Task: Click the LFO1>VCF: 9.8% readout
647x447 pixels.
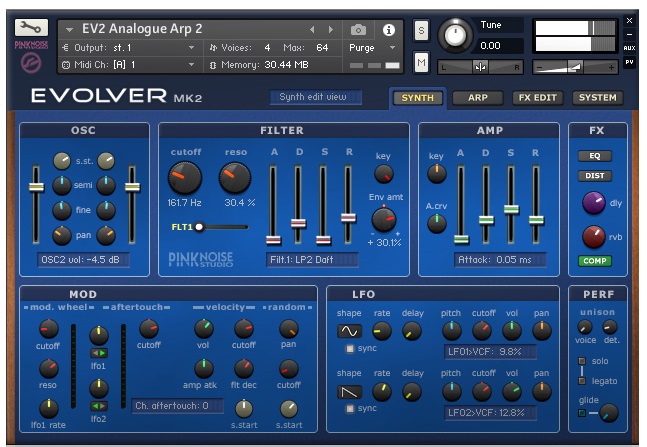Action: (x=490, y=352)
